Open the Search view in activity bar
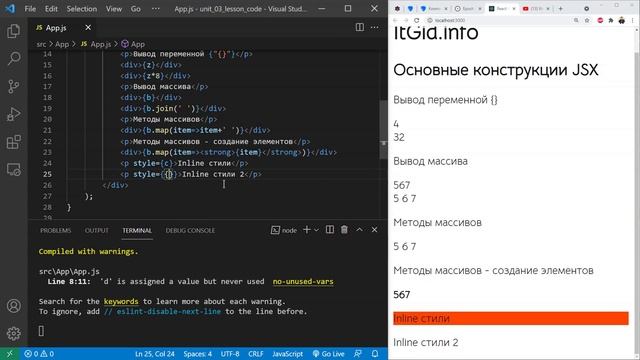Image resolution: width=640 pixels, height=360 pixels. [x=13, y=59]
